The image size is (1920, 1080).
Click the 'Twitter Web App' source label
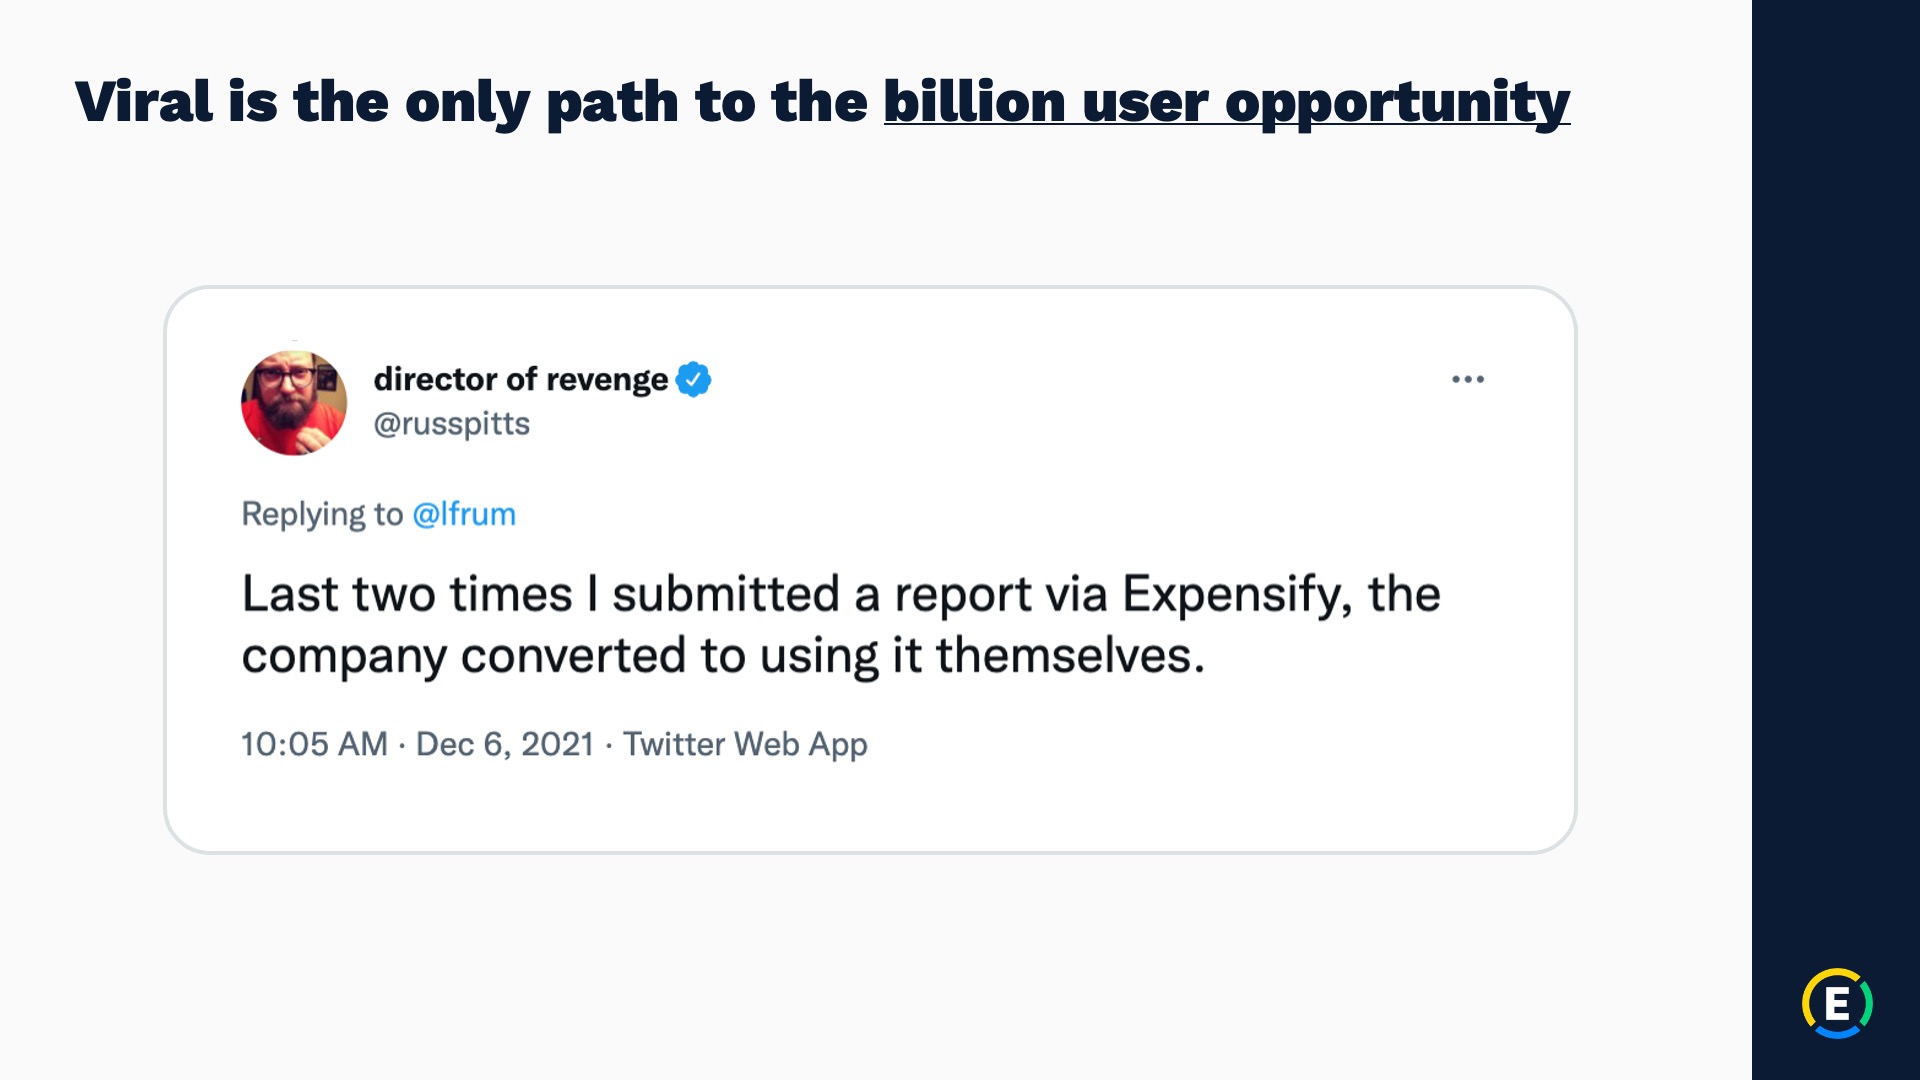[745, 744]
